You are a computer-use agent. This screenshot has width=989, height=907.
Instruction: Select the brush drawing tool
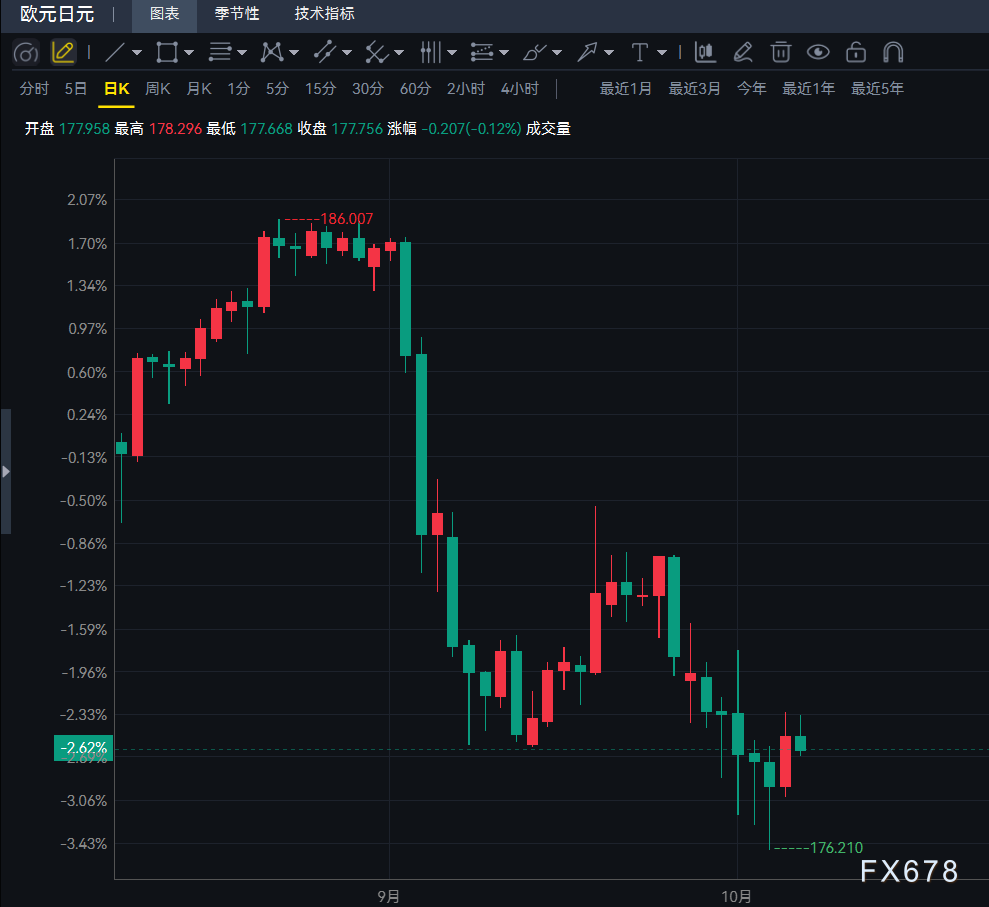click(535, 52)
